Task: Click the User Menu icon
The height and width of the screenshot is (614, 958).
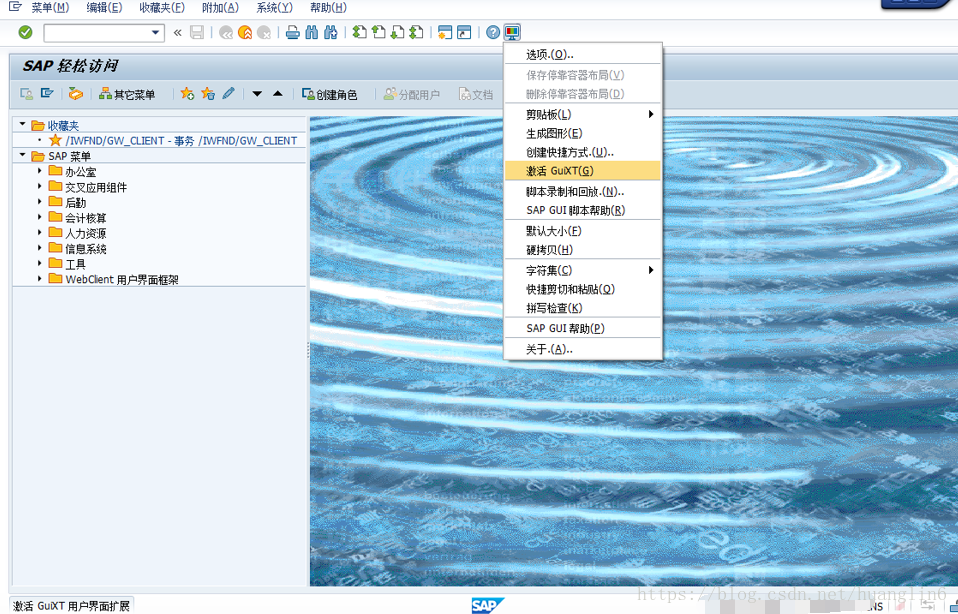Action: coord(27,94)
